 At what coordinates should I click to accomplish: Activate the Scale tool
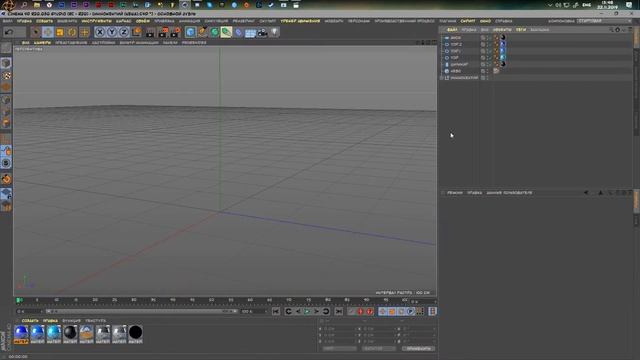click(x=60, y=32)
